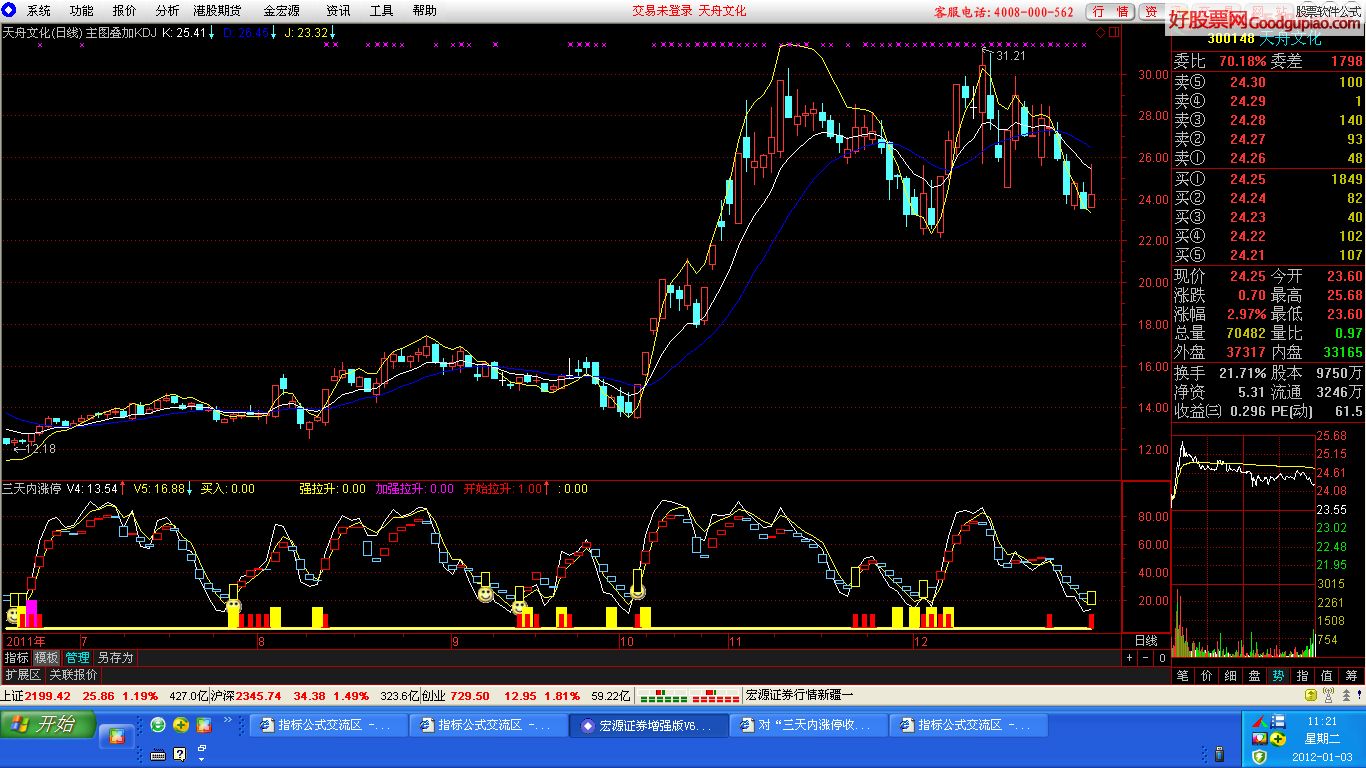Select the 管理 tab below chart
The width and height of the screenshot is (1366, 768).
(x=77, y=658)
